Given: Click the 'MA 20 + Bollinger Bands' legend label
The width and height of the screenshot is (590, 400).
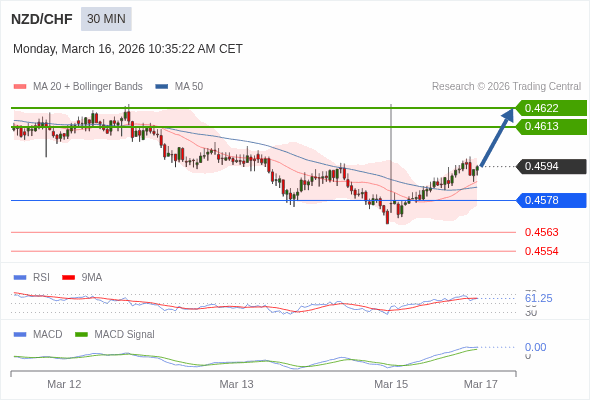Looking at the screenshot, I should pos(88,87).
